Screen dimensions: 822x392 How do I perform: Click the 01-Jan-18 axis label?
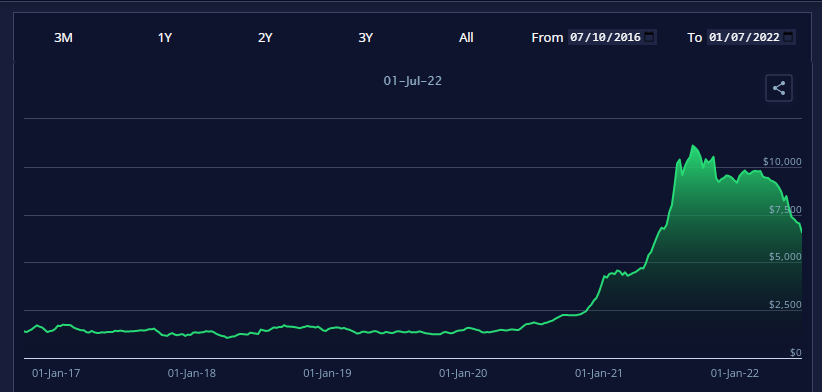[192, 373]
